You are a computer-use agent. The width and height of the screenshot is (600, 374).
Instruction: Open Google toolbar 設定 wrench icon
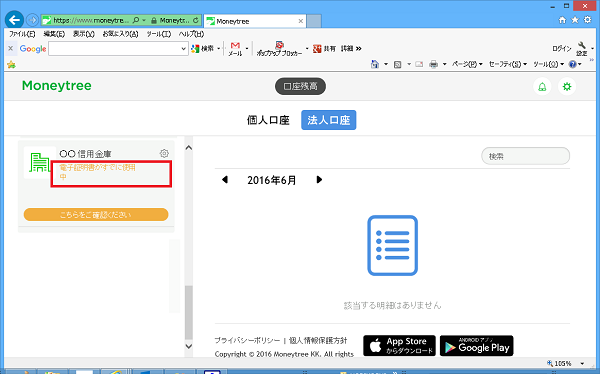pos(582,49)
